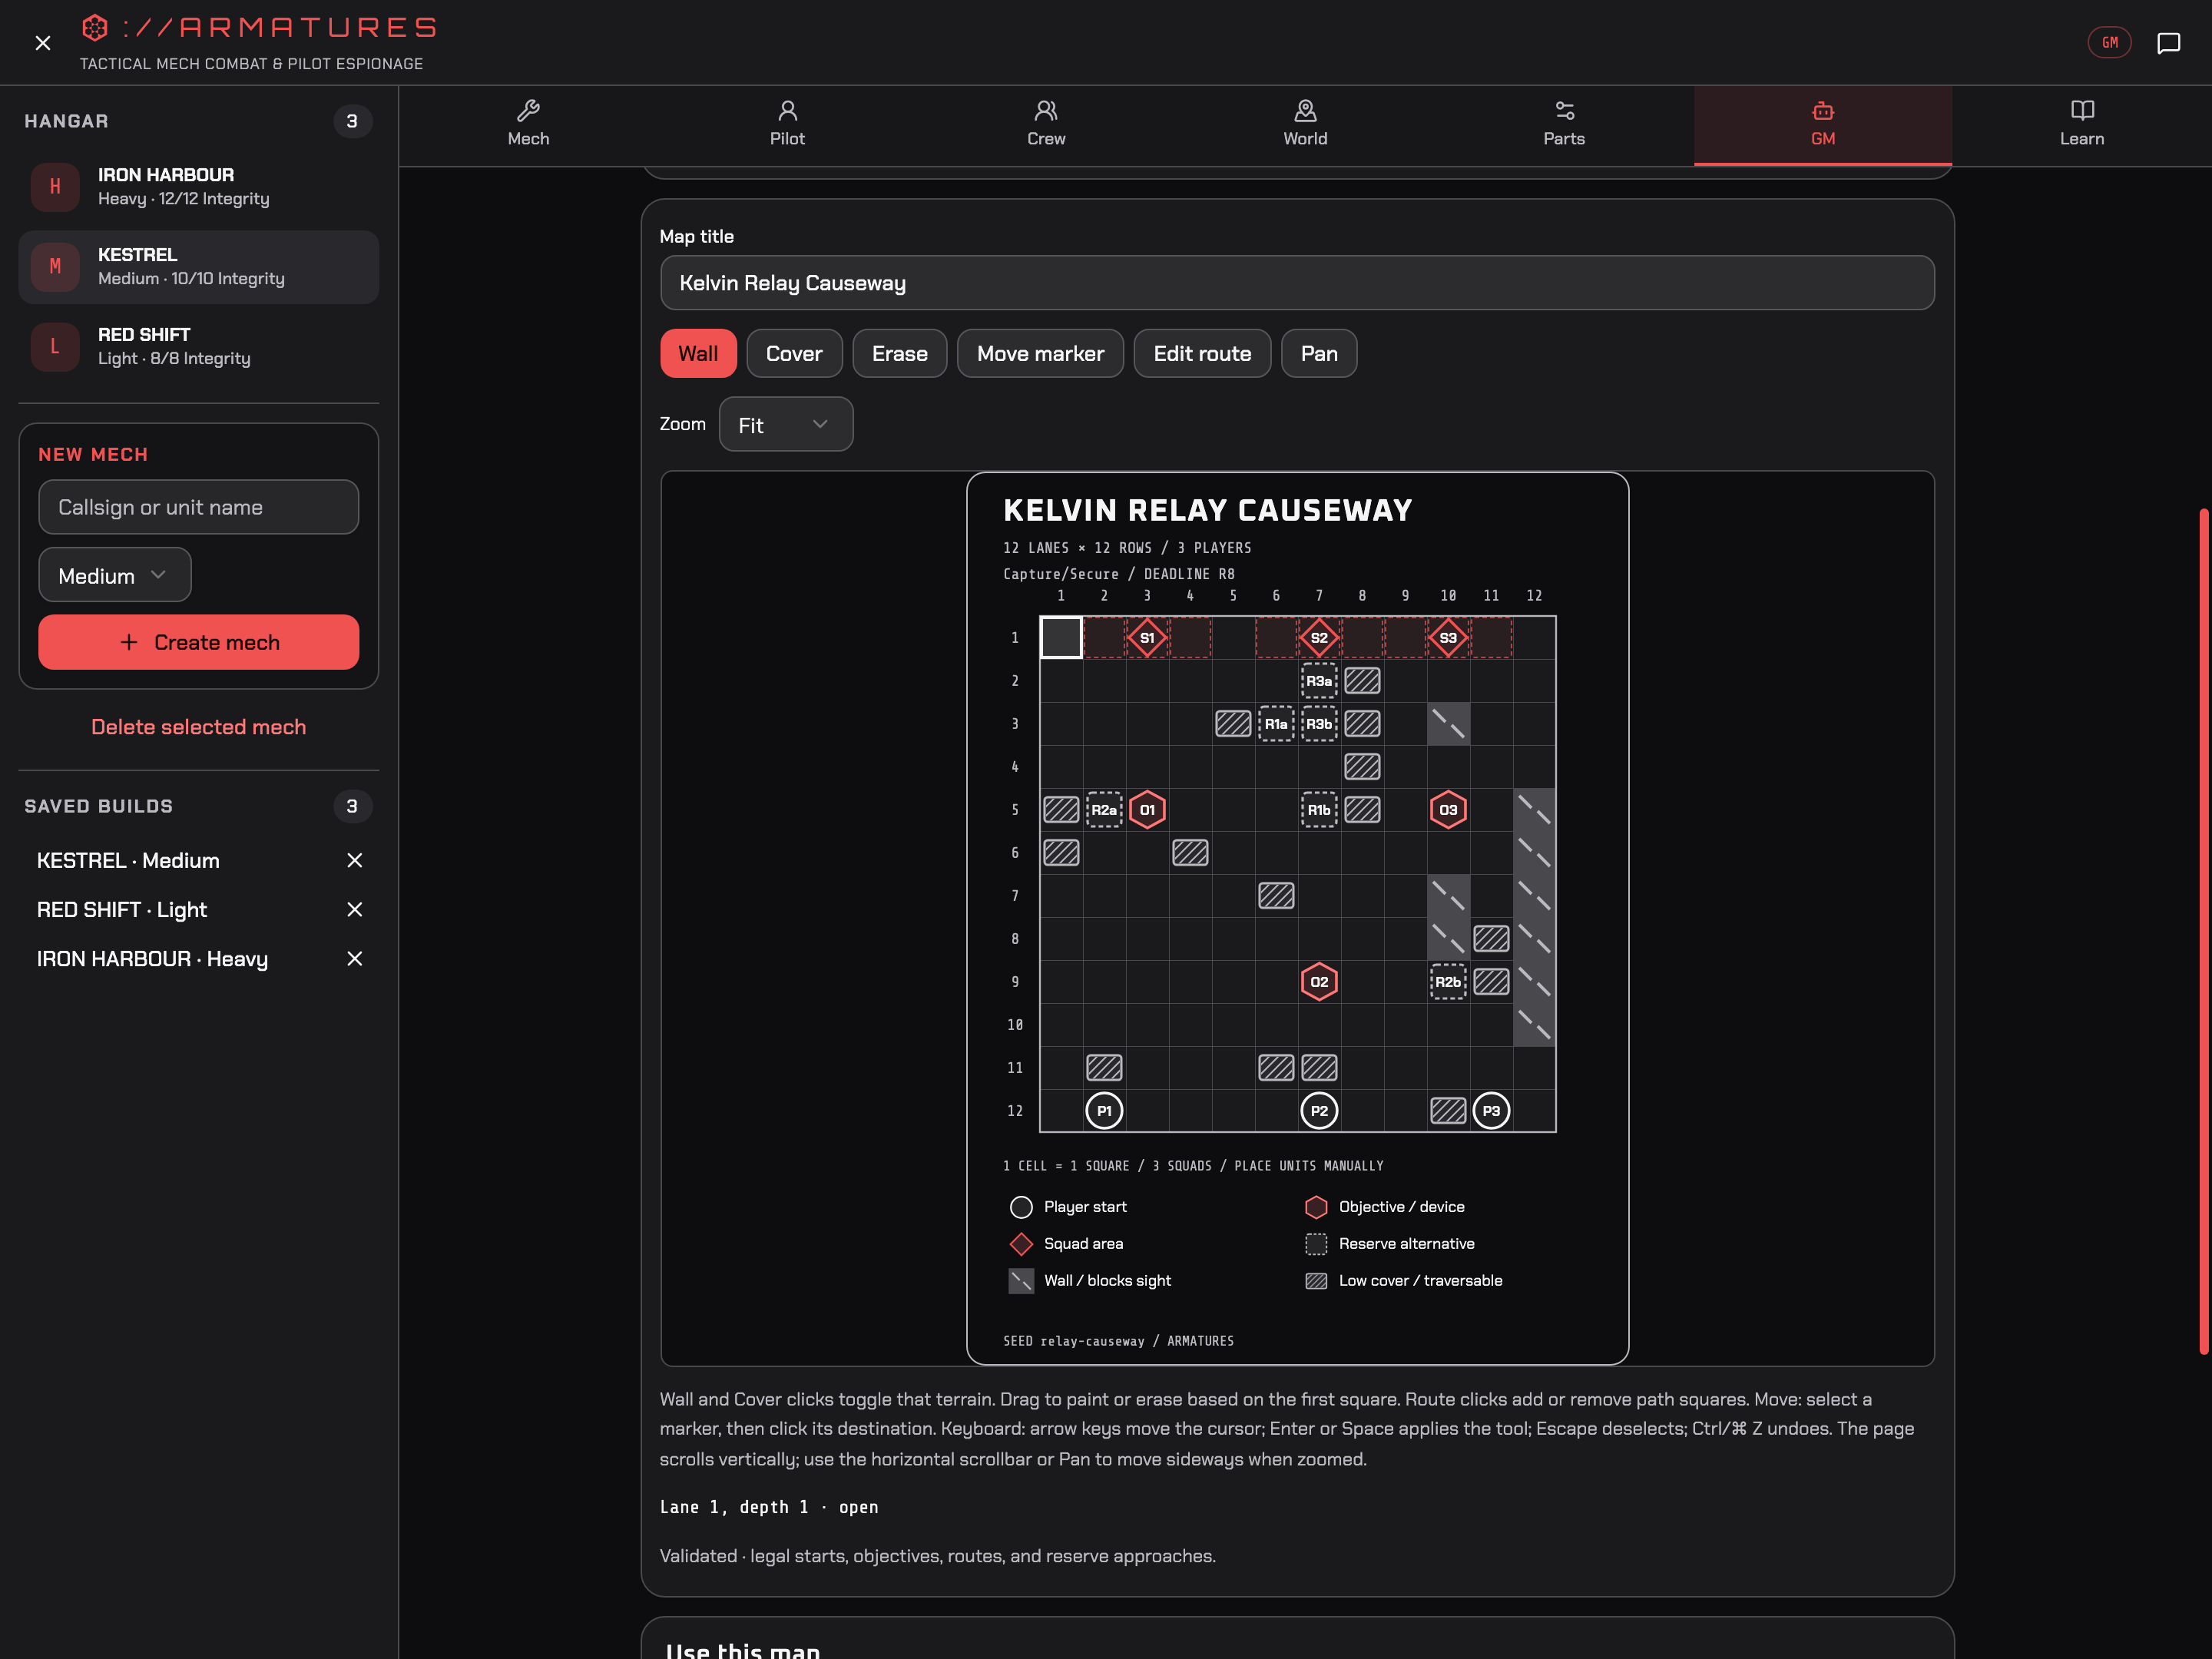This screenshot has height=1659, width=2212.
Task: Remove the IRON HARBOUR · Heavy saved build
Action: 354,958
